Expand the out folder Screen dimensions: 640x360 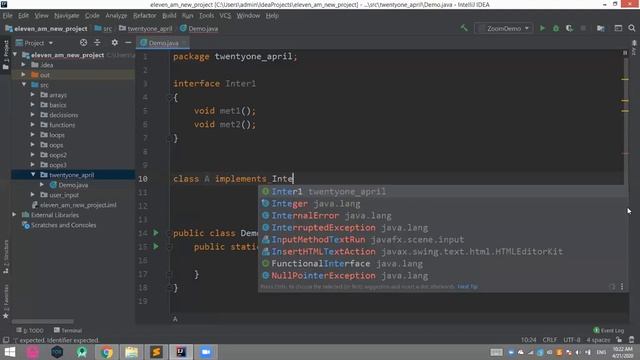click(23, 75)
